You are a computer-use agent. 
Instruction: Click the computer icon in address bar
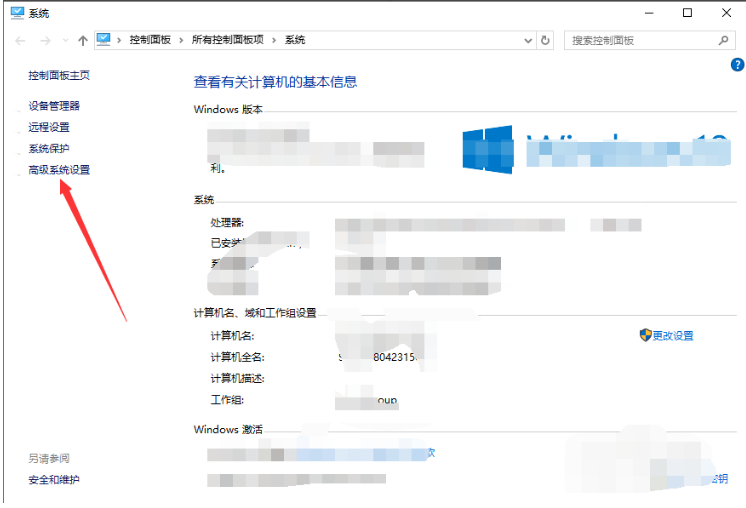(103, 39)
